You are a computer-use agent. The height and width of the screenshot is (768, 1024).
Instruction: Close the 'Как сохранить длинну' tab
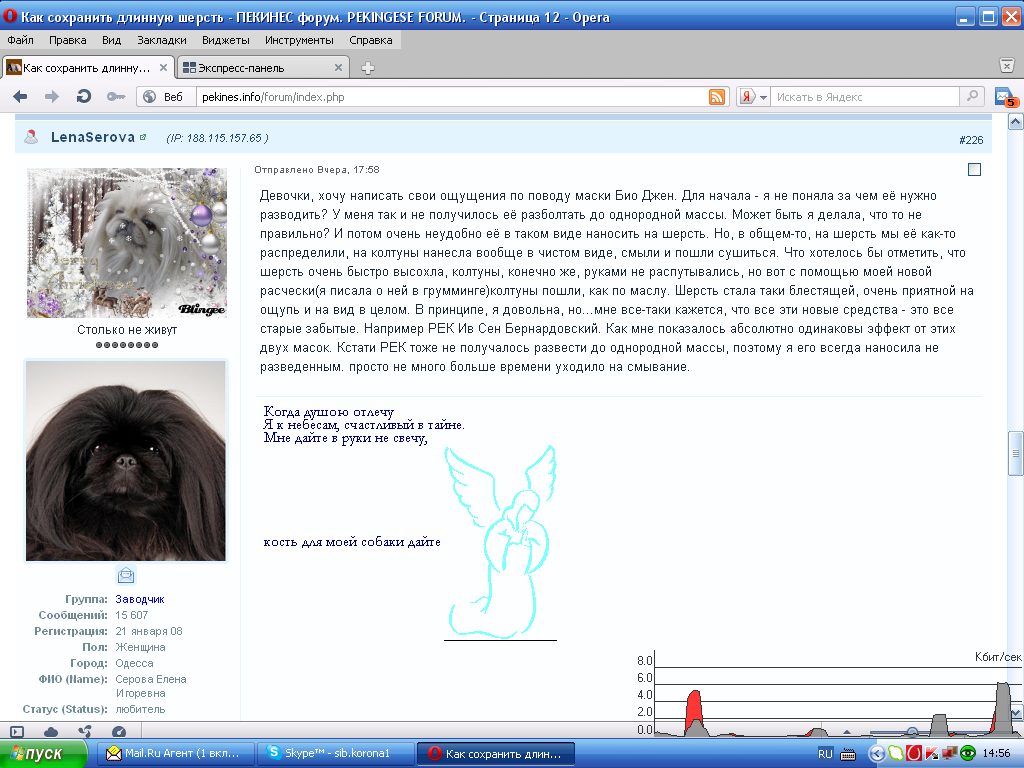[x=163, y=67]
